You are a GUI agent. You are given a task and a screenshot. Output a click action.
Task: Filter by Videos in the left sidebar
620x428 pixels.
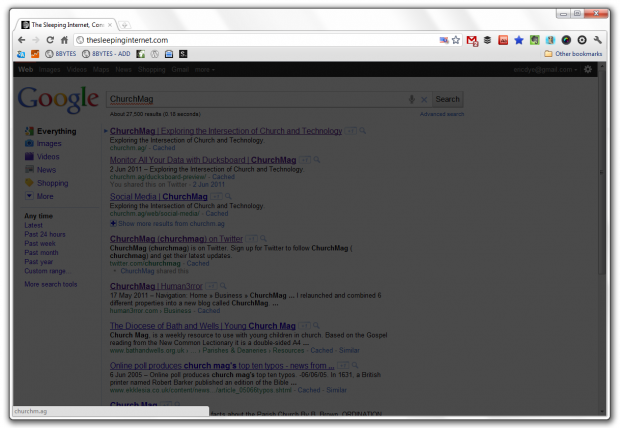[x=48, y=157]
